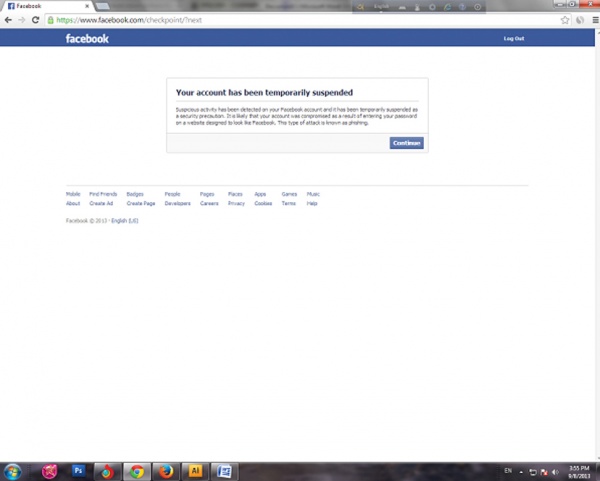Click the volume speaker tray icon
This screenshot has height=481, width=600.
(x=555, y=472)
